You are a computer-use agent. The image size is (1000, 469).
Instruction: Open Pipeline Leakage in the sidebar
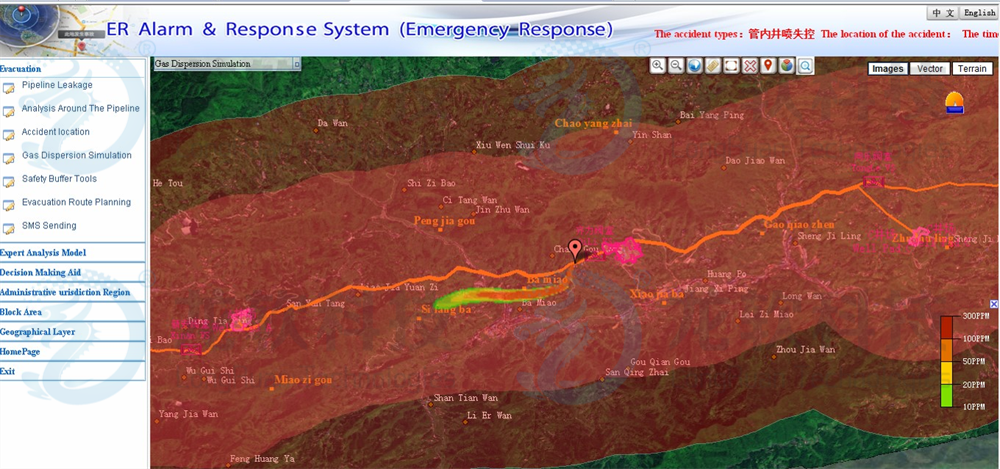point(57,85)
